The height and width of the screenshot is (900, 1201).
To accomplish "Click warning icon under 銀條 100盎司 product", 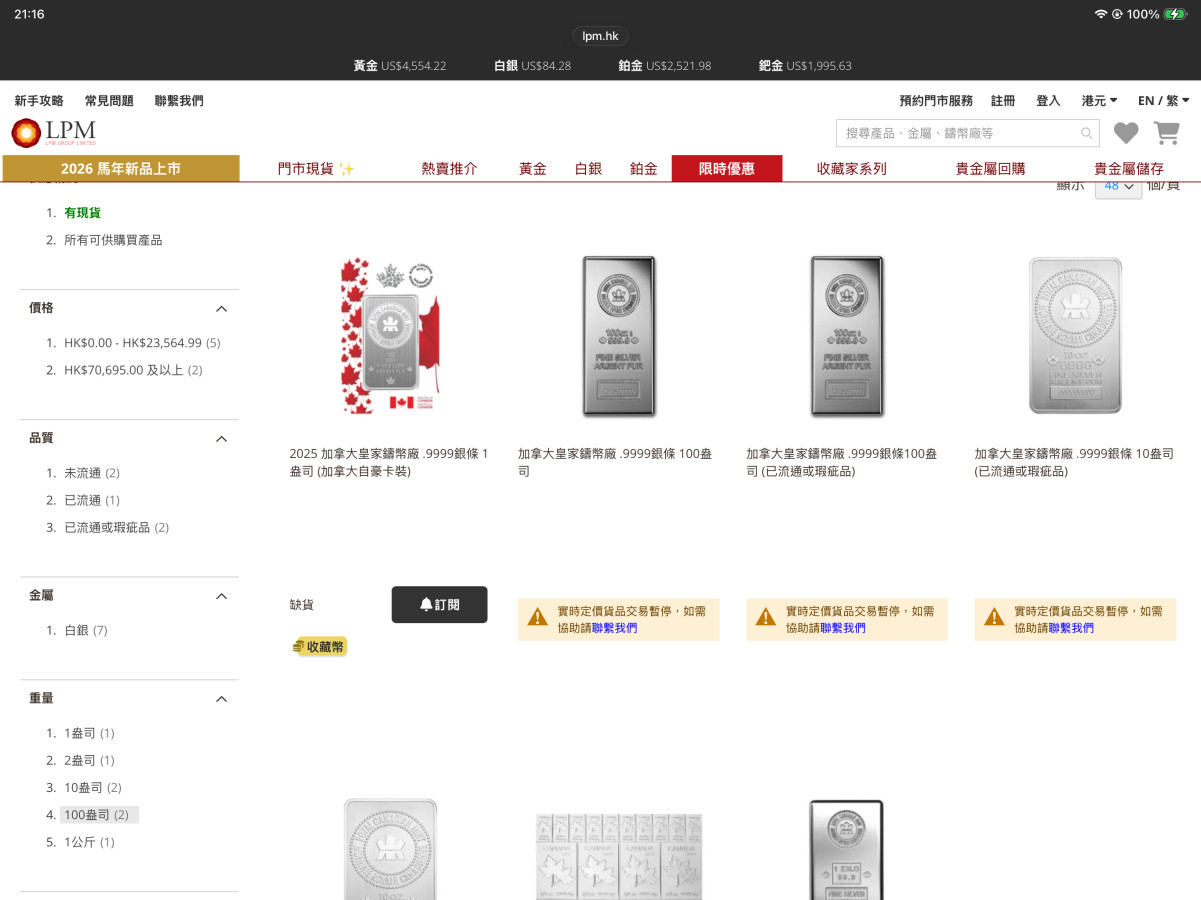I will (538, 617).
